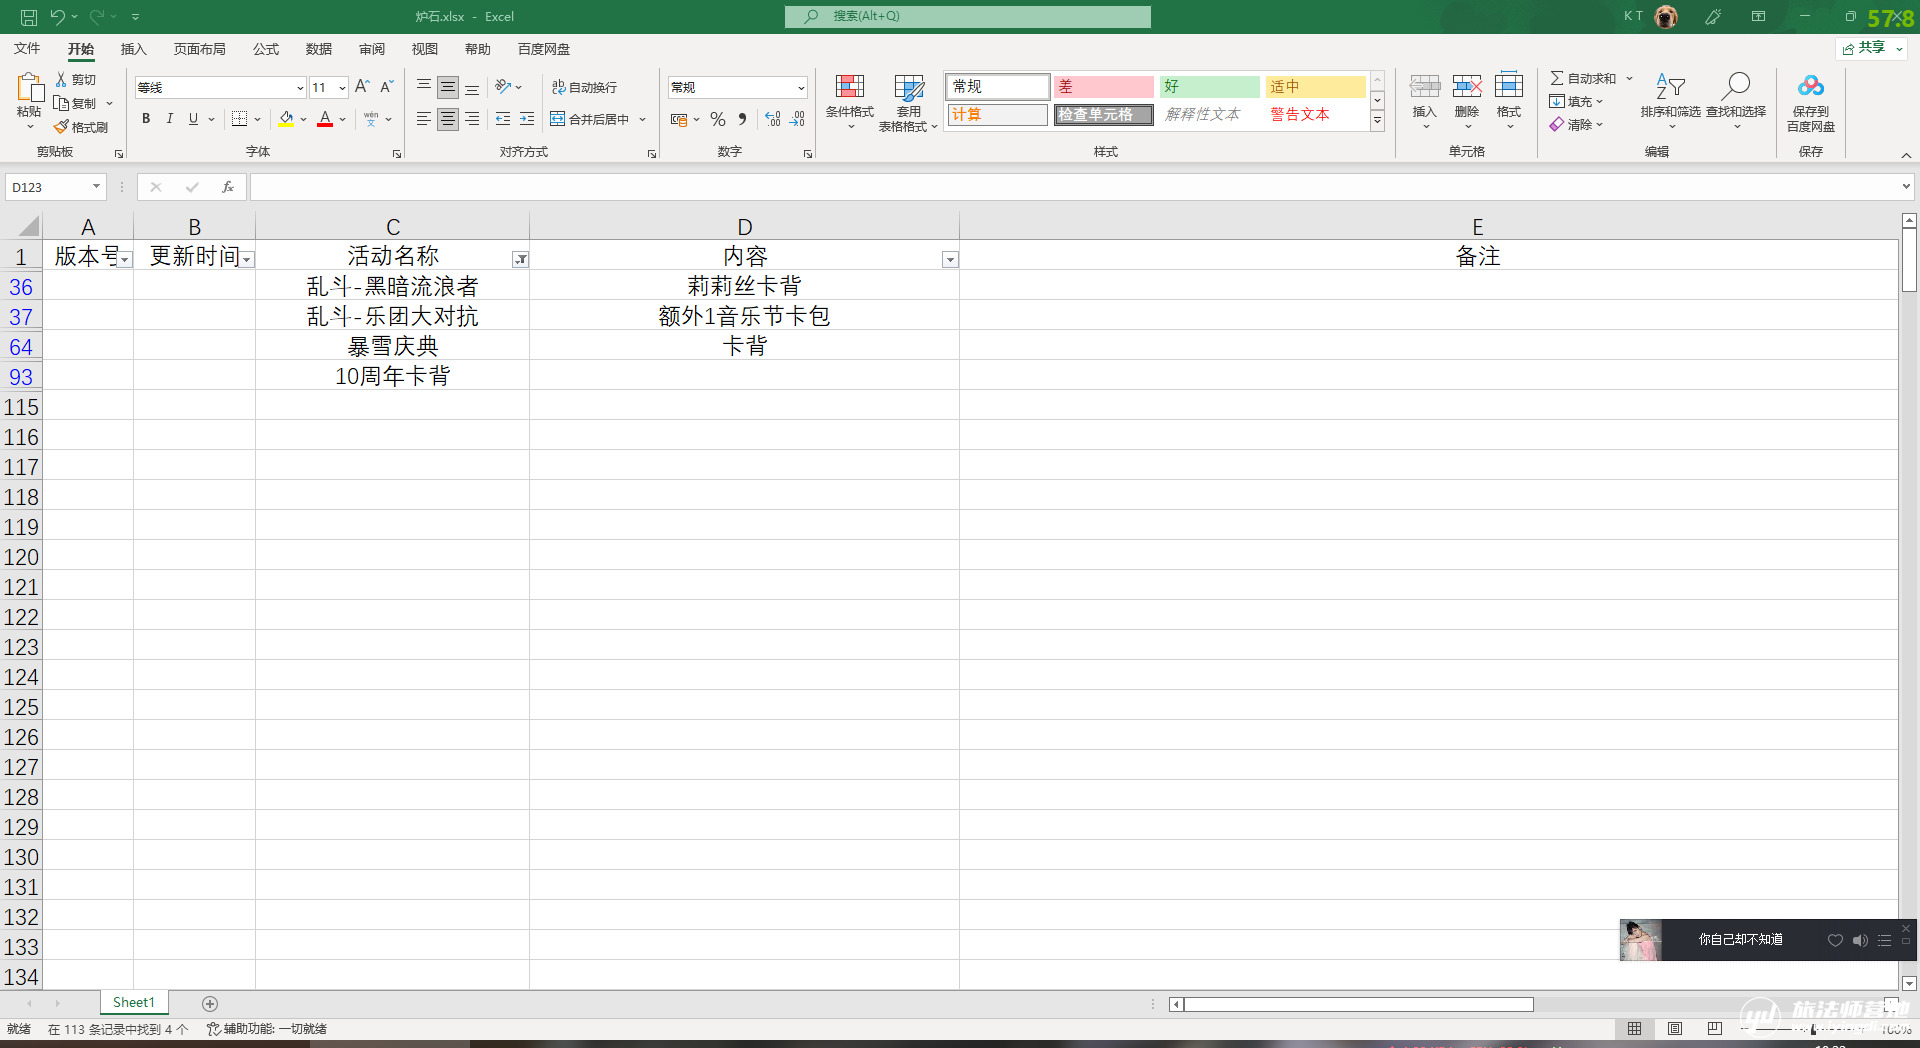
Task: Click Save to Baidu Netdisk icon
Action: pos(1810,88)
